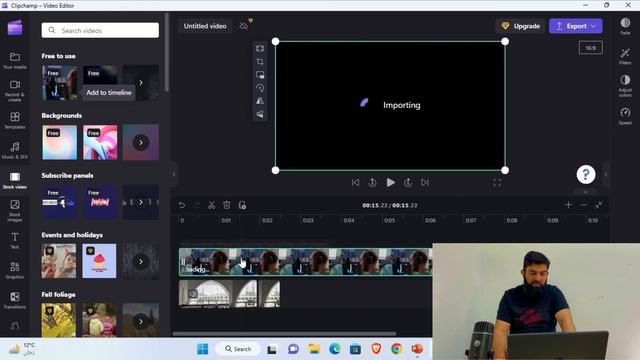
Task: Click the cloud sync disabled icon
Action: (x=244, y=26)
